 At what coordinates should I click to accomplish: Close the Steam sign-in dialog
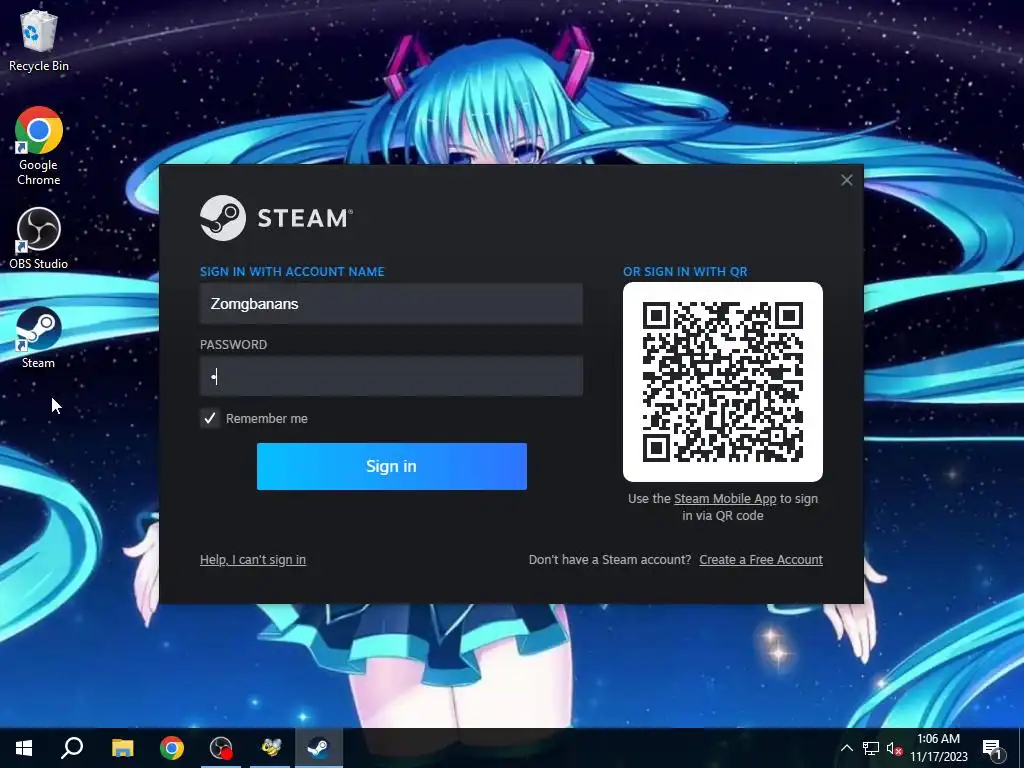(846, 180)
